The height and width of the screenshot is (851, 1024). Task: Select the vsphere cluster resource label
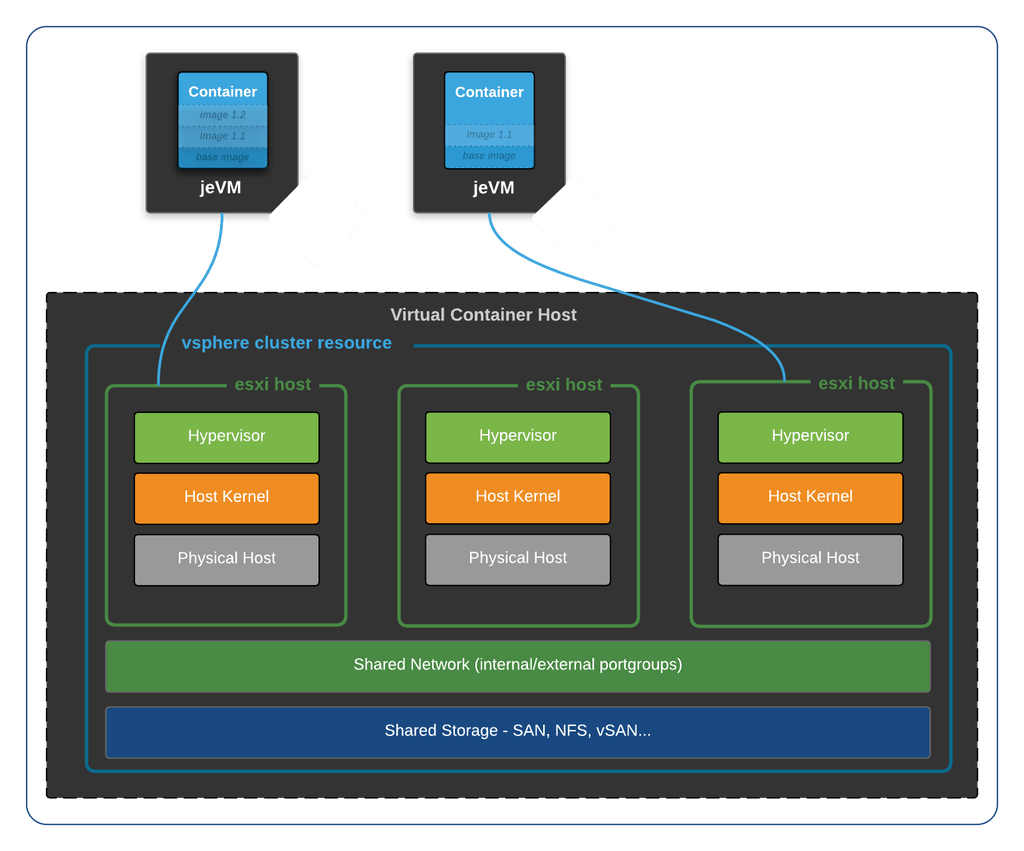coord(287,343)
